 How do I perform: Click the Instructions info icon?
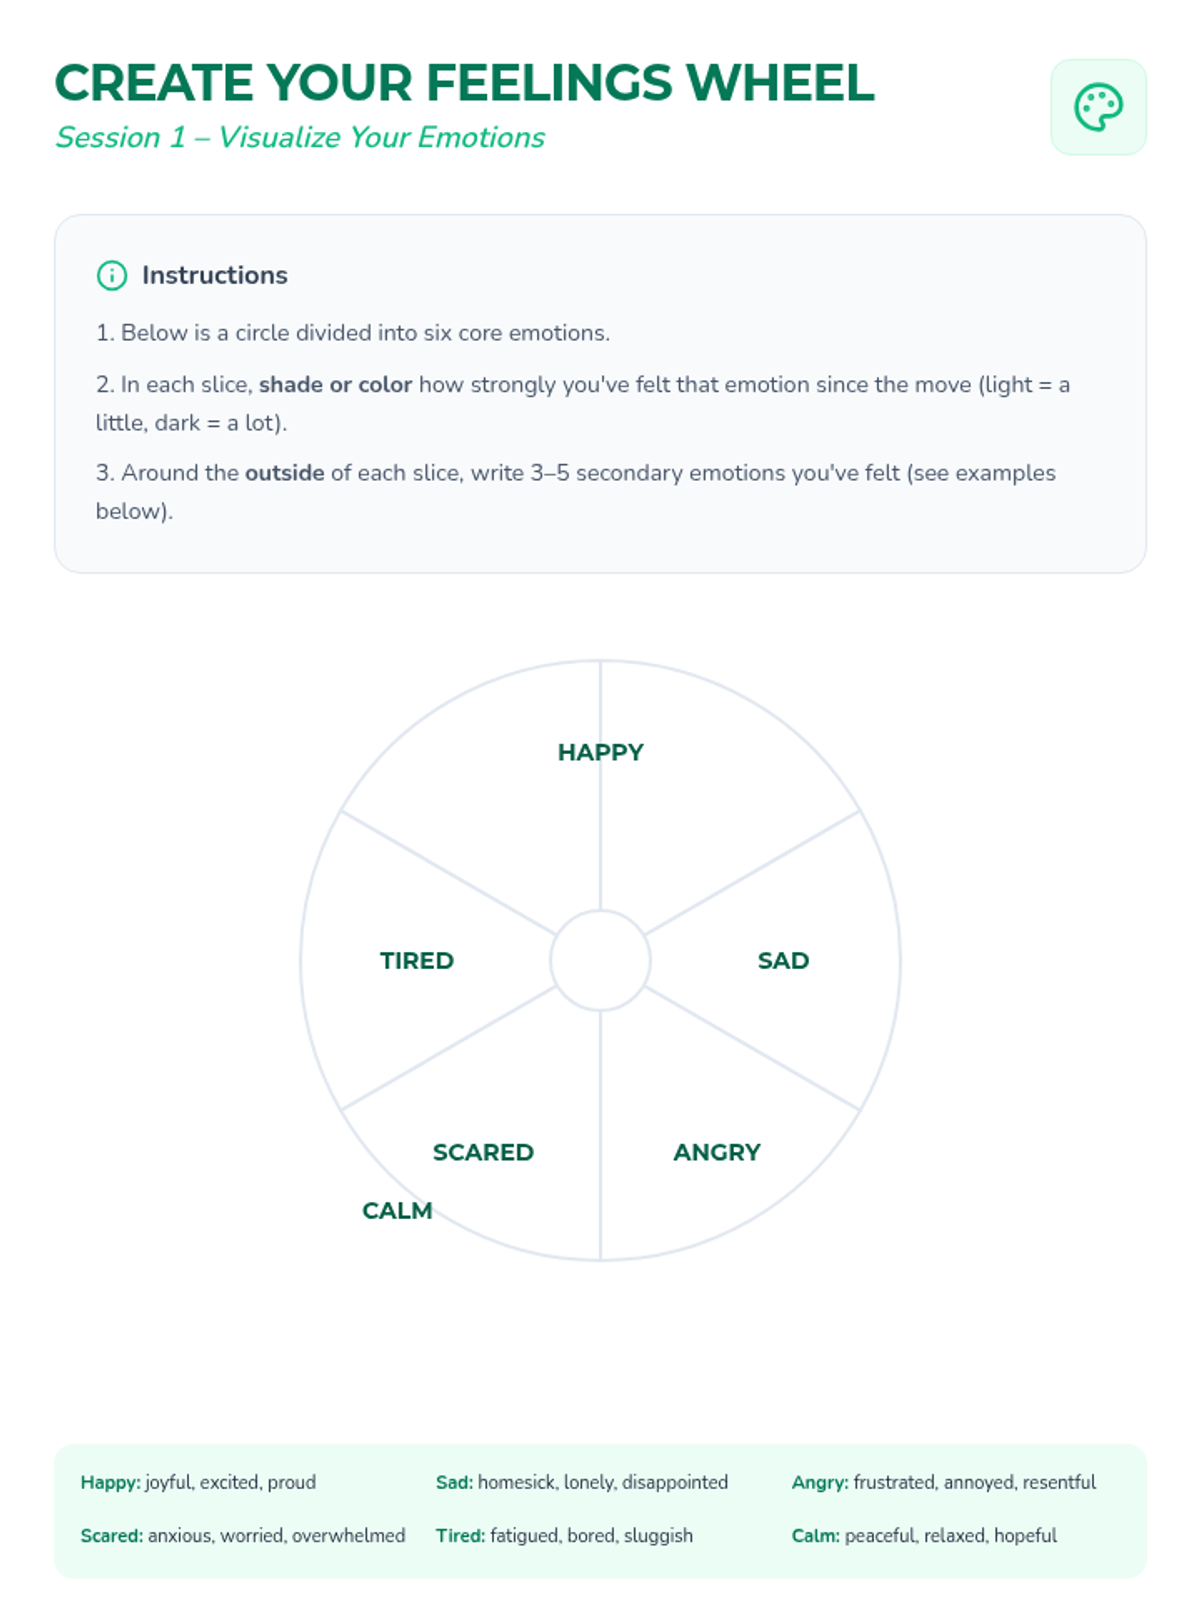pos(111,275)
